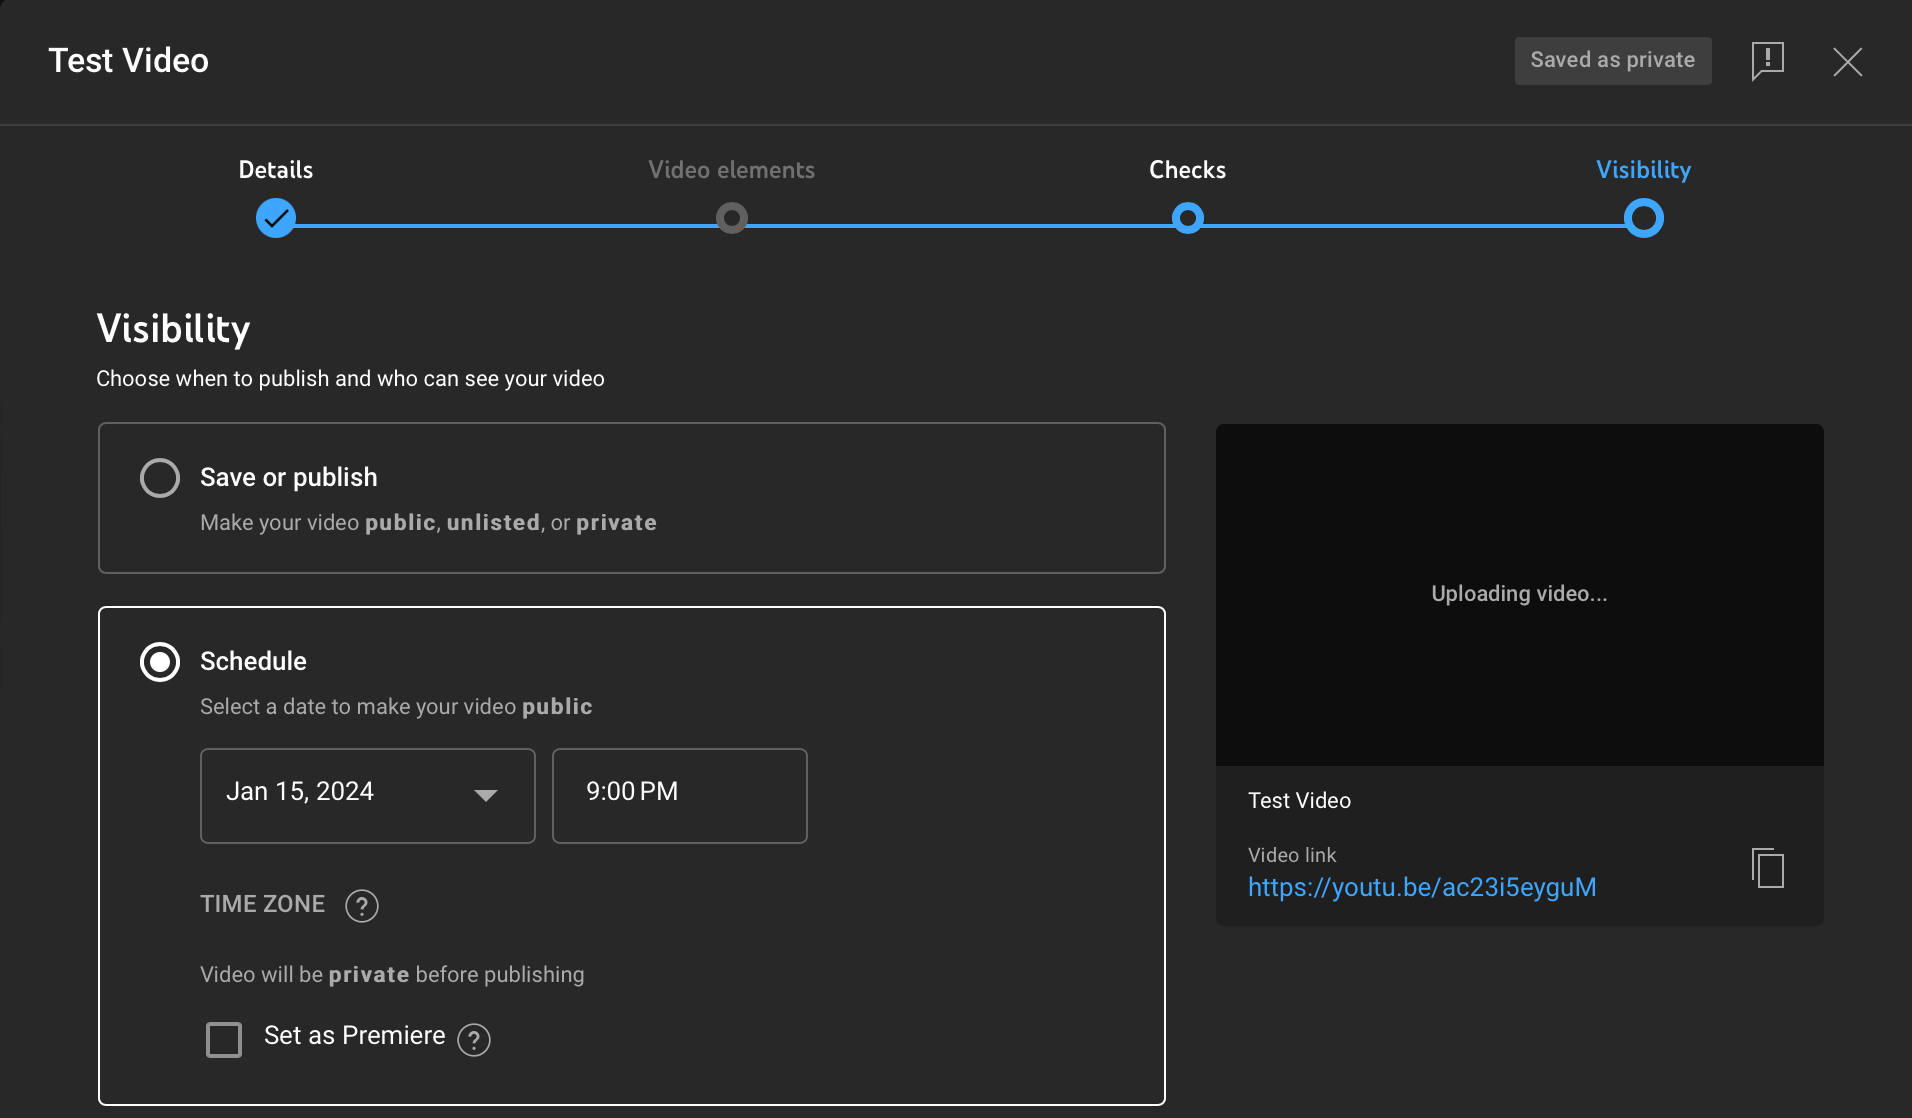Switch to the Details tab

(275, 170)
